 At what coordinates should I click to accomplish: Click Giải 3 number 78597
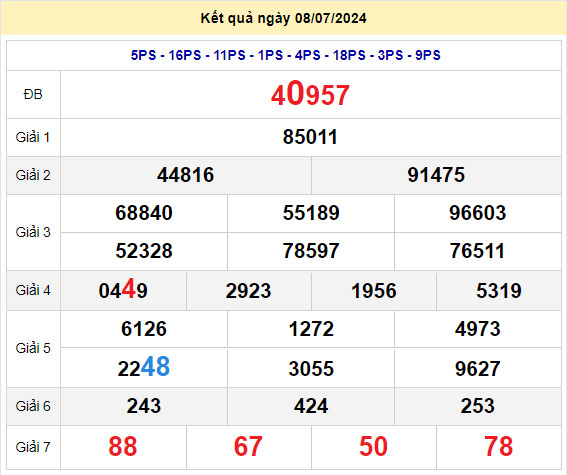(x=311, y=251)
